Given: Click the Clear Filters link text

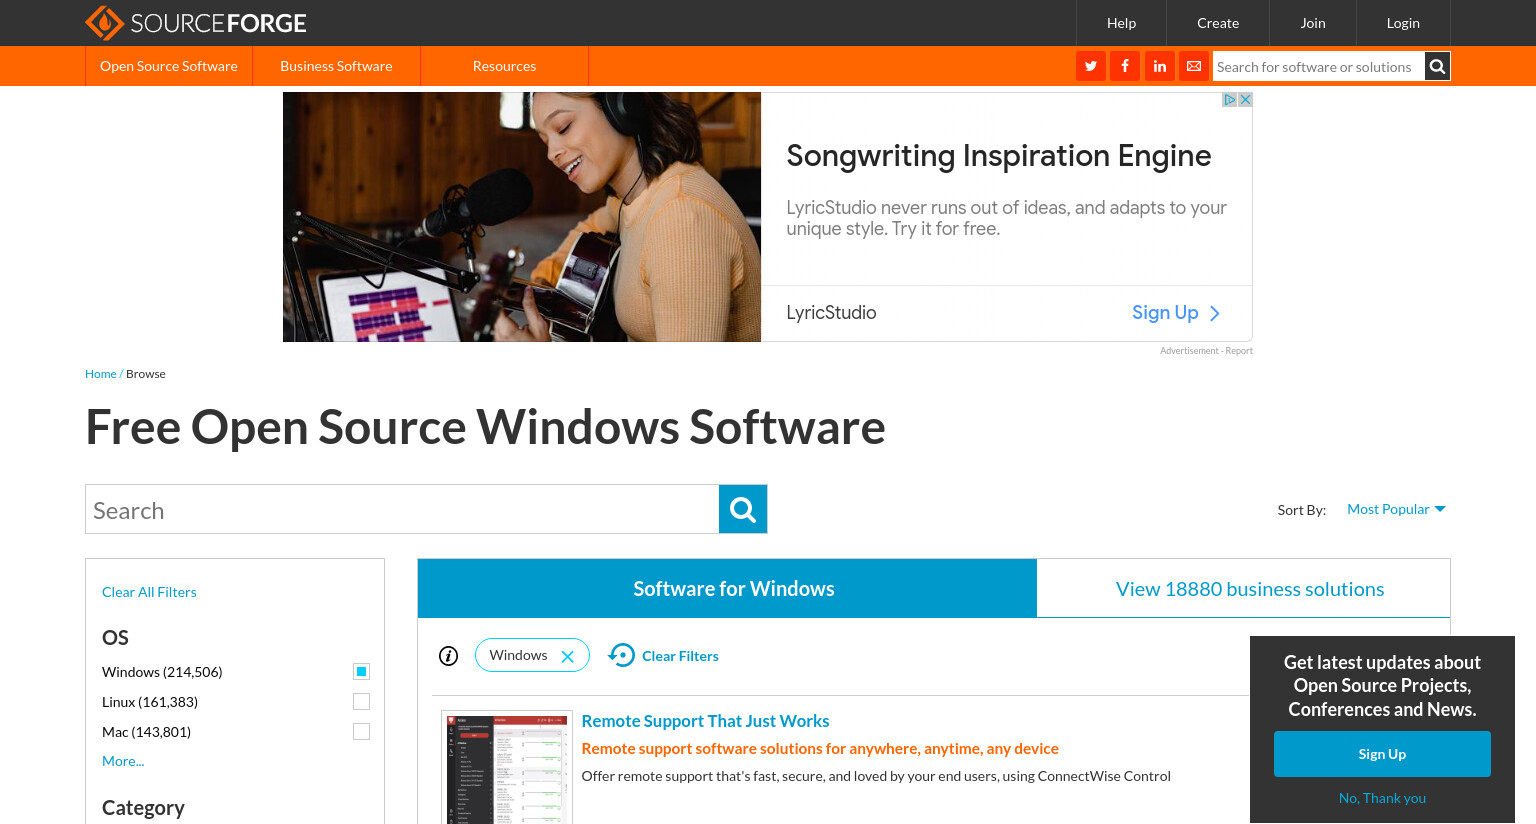Looking at the screenshot, I should coord(680,656).
